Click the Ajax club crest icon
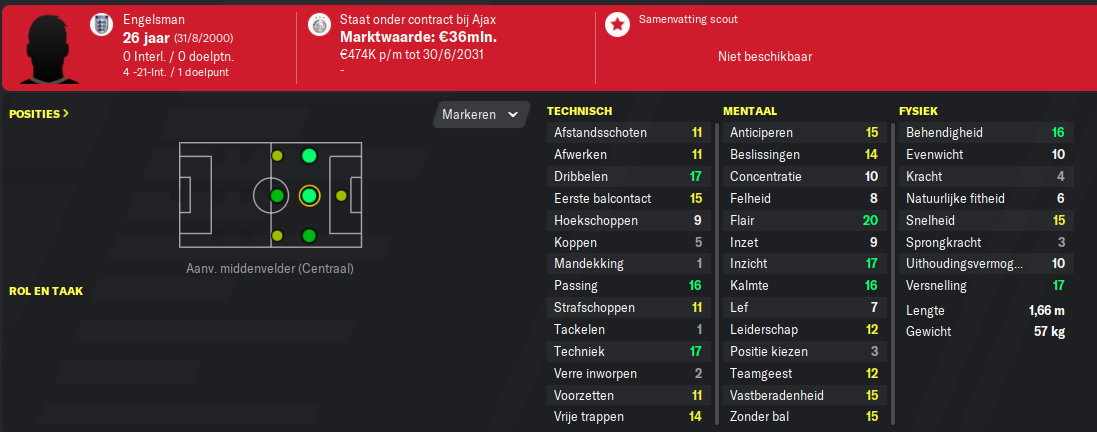The image size is (1097, 432). point(319,25)
